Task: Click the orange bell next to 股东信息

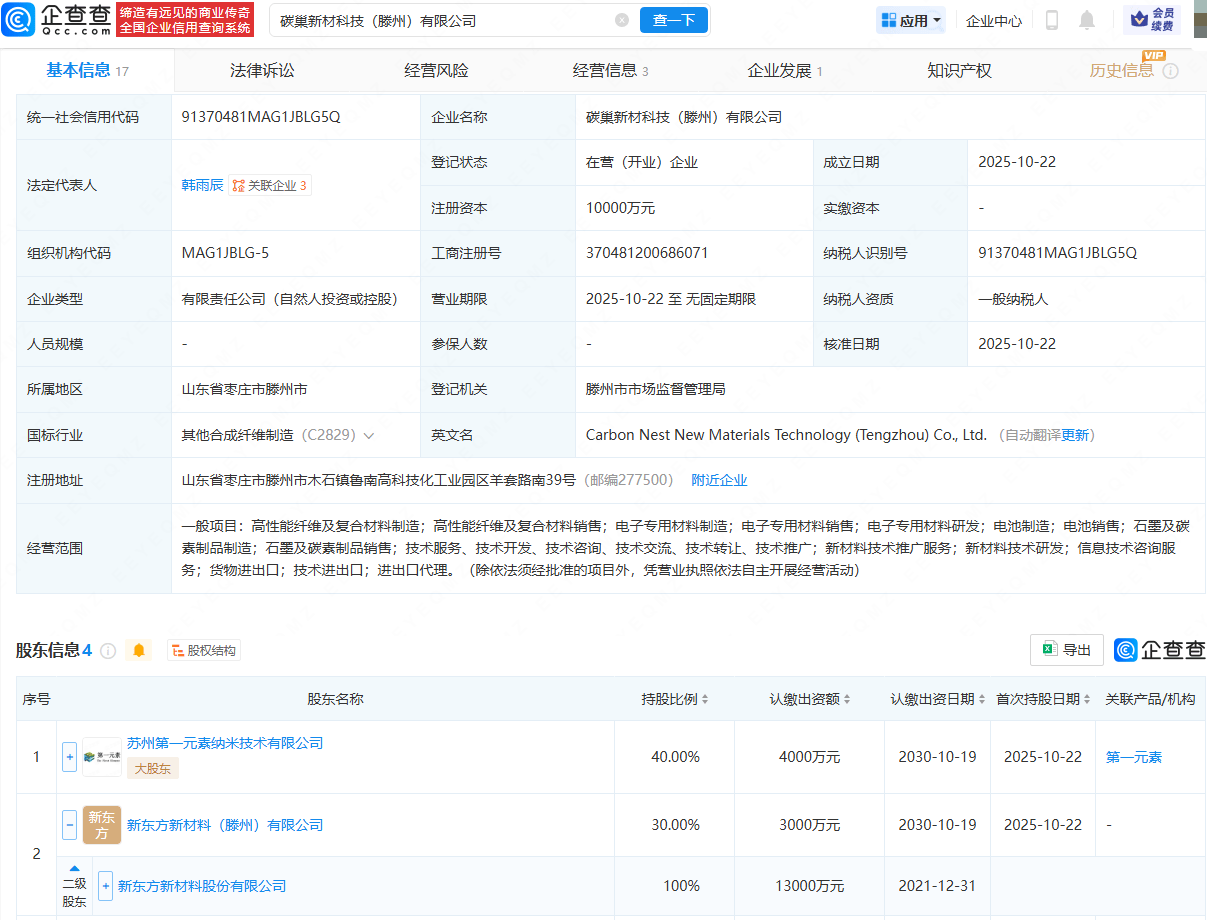Action: click(x=139, y=651)
